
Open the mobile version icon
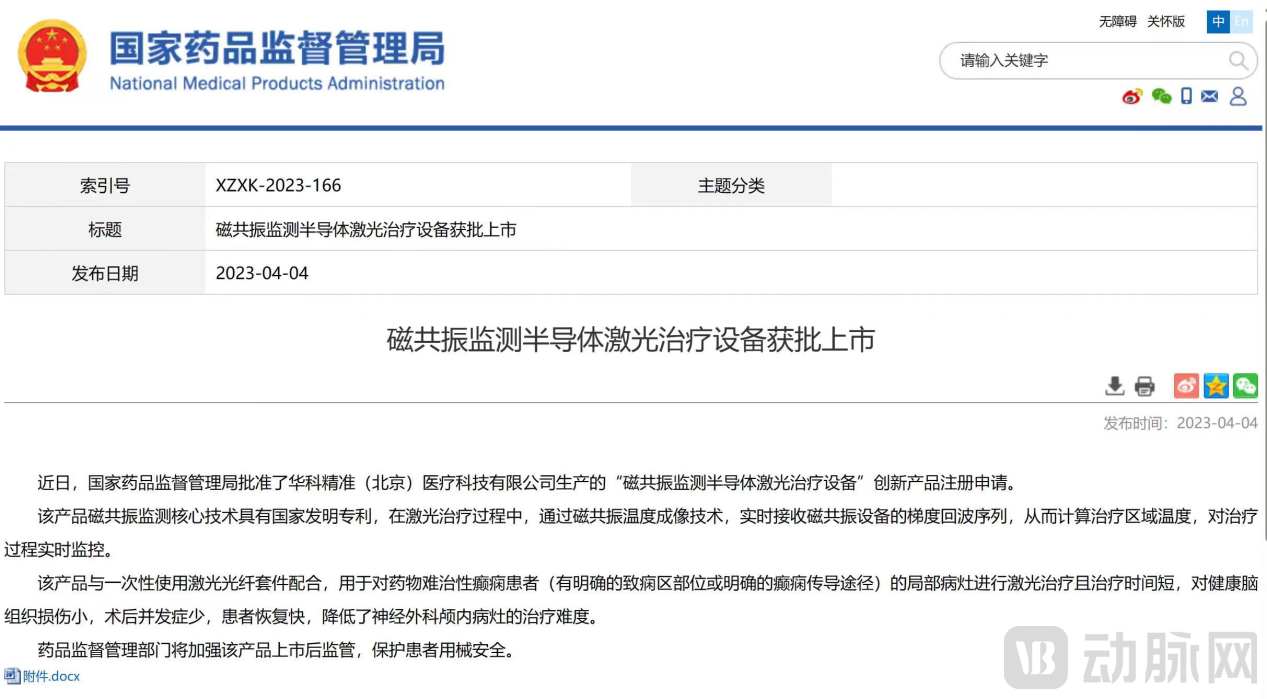pyautogui.click(x=1186, y=96)
